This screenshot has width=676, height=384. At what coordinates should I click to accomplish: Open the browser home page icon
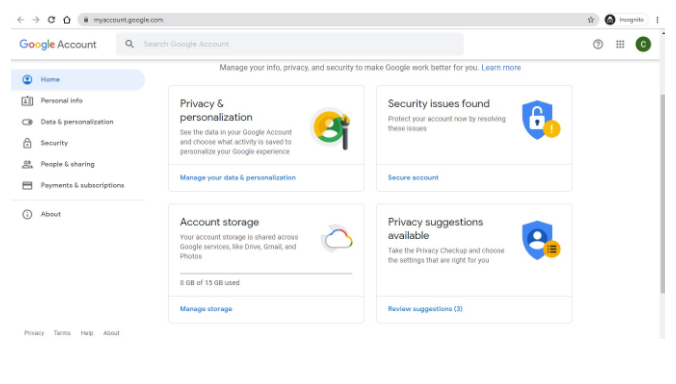point(67,20)
